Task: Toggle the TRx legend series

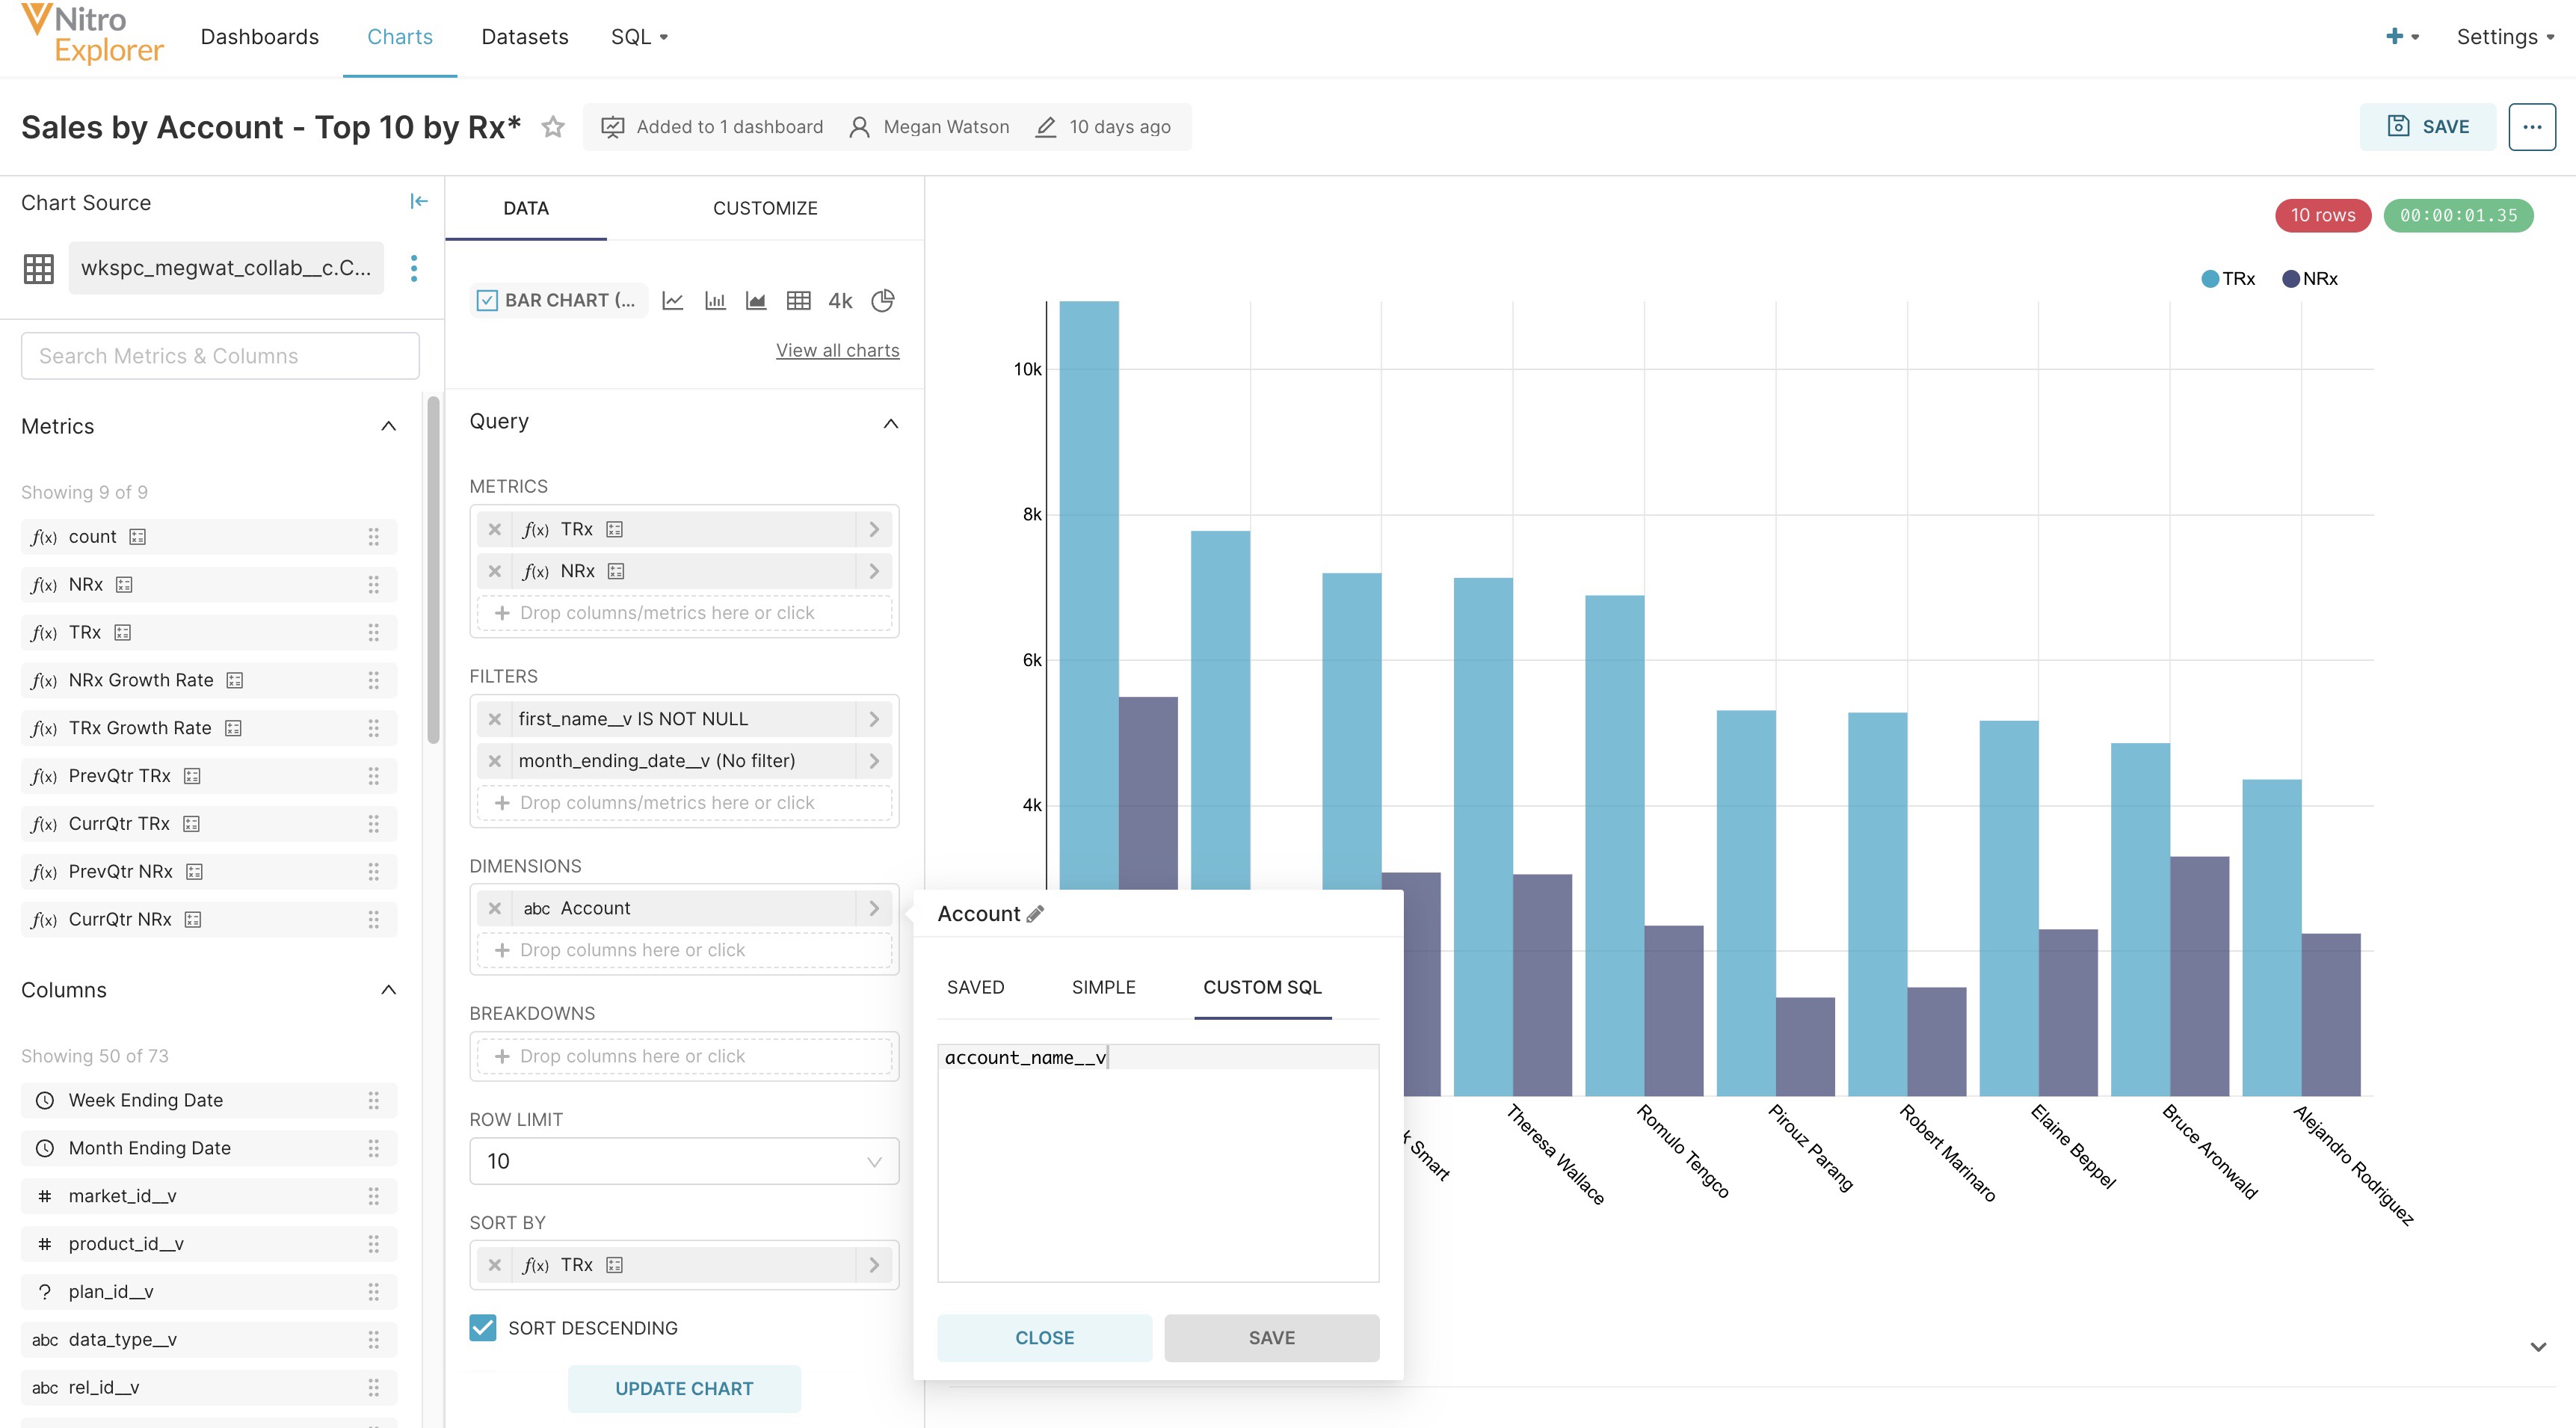Action: [x=2228, y=279]
